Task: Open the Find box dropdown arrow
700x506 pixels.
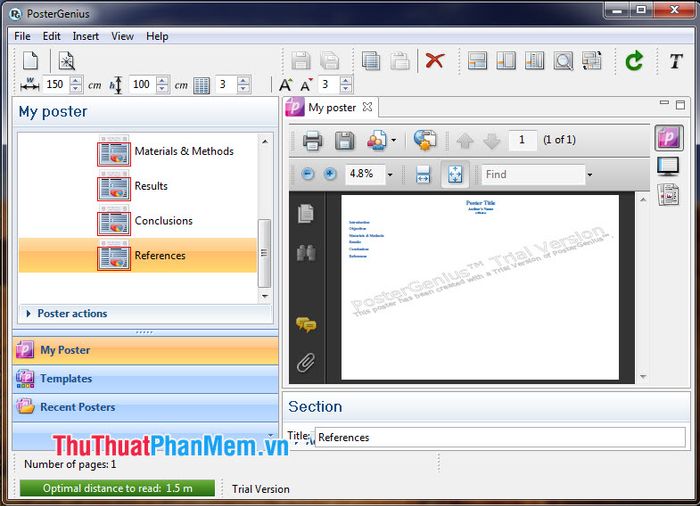Action: point(590,175)
